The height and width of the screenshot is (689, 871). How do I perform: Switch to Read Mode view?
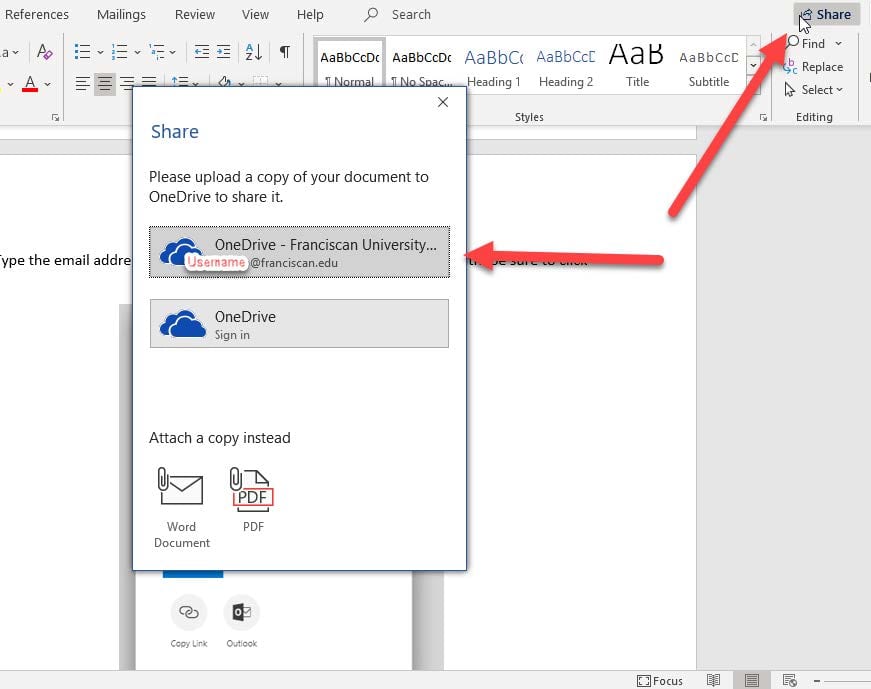click(x=713, y=680)
